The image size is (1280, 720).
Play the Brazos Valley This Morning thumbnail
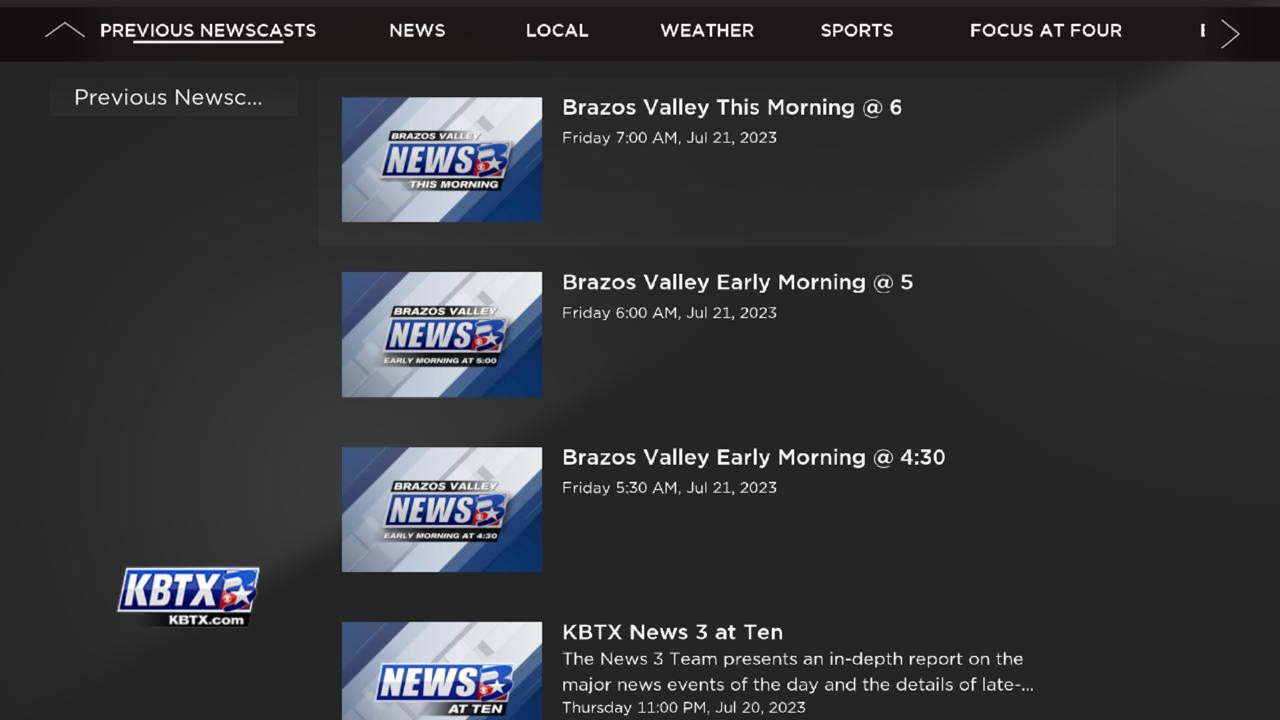click(x=442, y=160)
